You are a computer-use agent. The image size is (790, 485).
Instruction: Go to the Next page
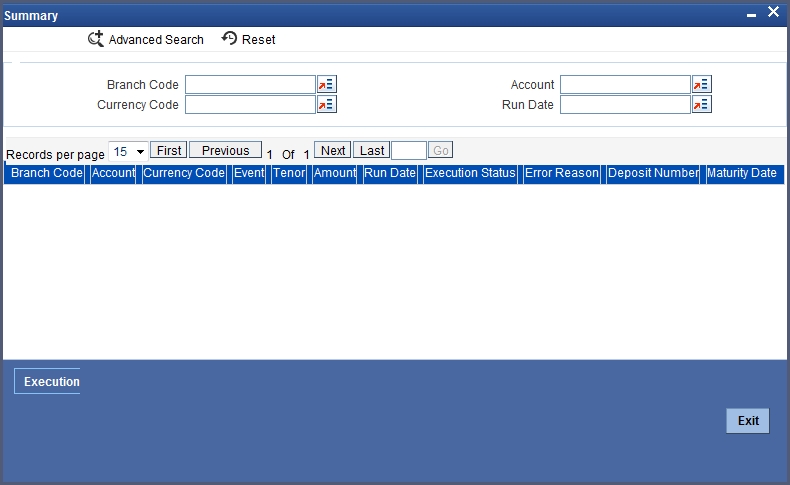click(x=333, y=150)
